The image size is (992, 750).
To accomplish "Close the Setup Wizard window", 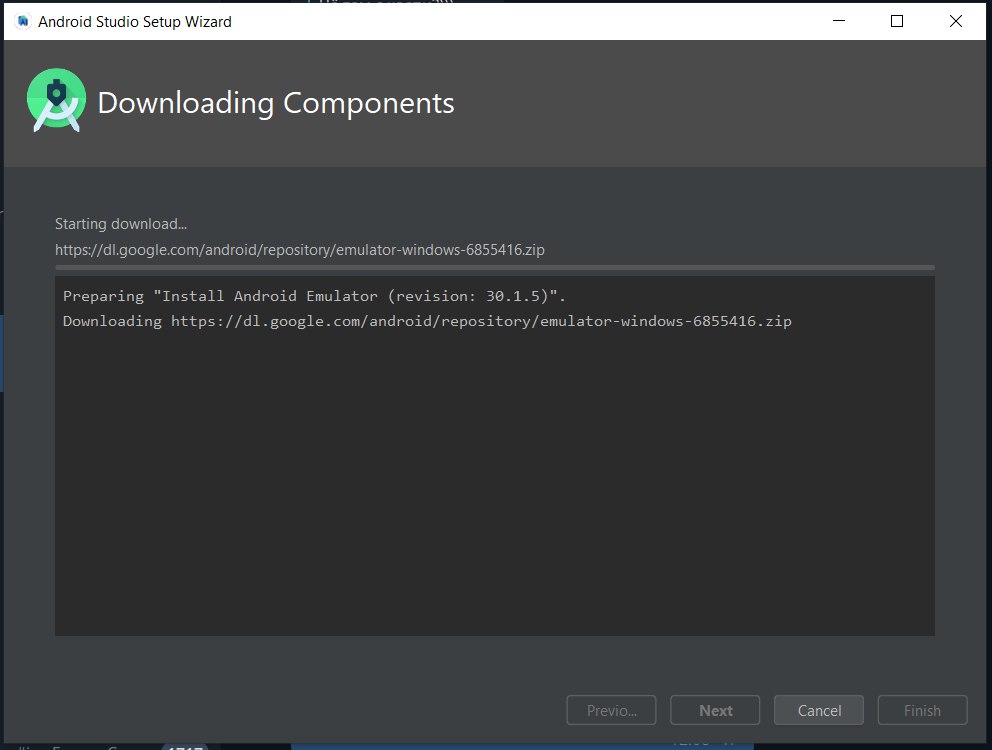I will (x=956, y=21).
